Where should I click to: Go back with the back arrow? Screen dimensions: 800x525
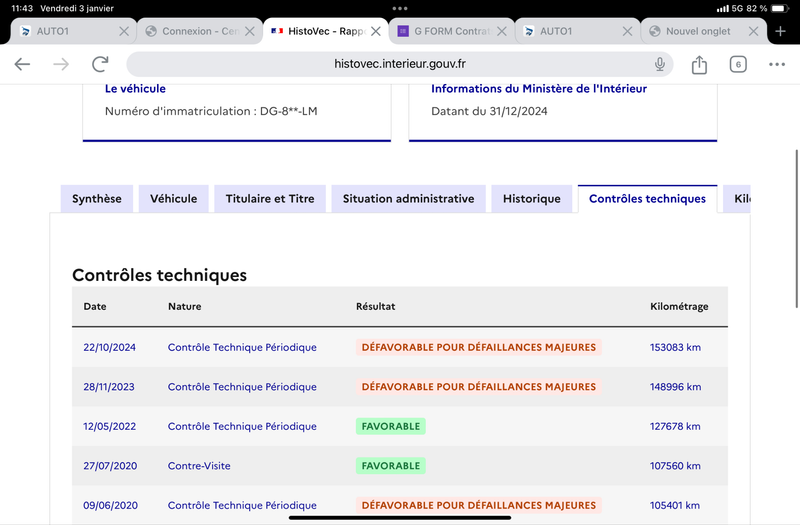pyautogui.click(x=22, y=64)
